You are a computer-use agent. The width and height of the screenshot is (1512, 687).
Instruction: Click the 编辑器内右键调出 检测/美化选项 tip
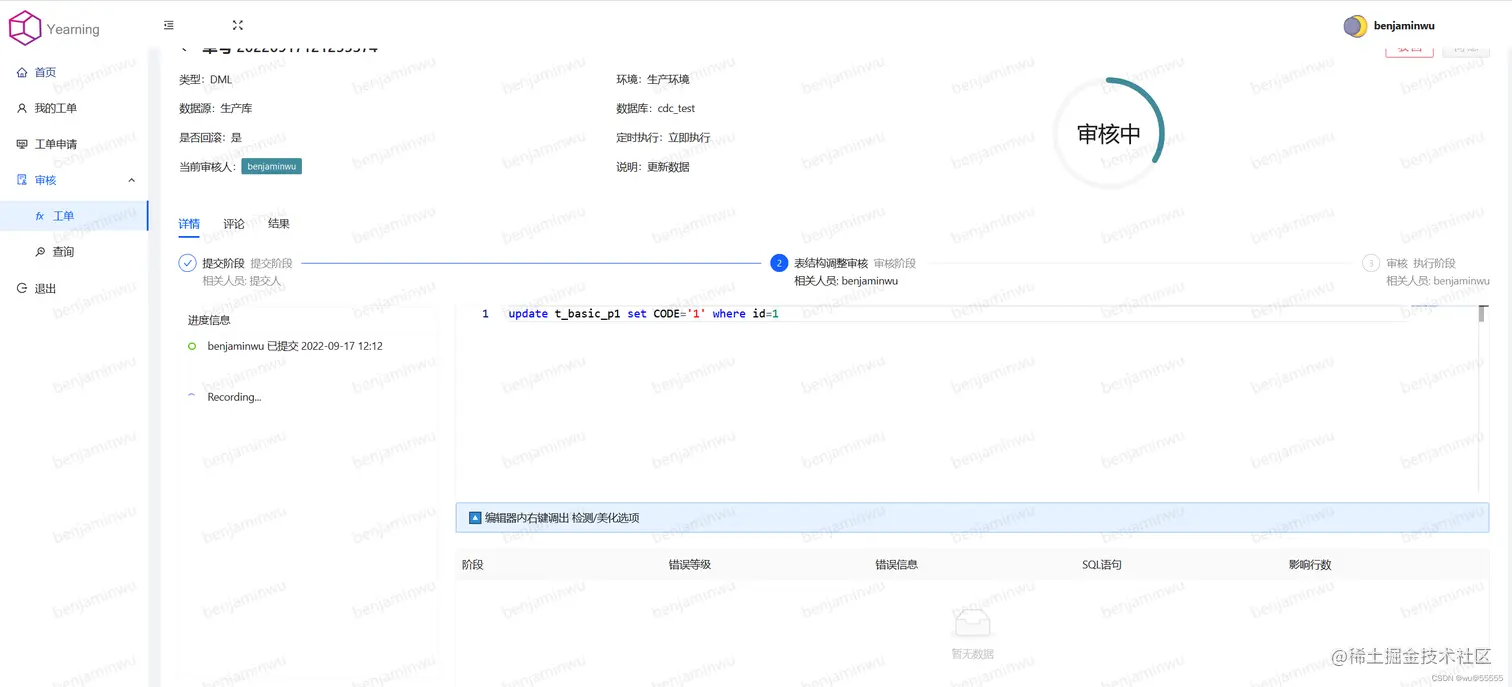[562, 518]
